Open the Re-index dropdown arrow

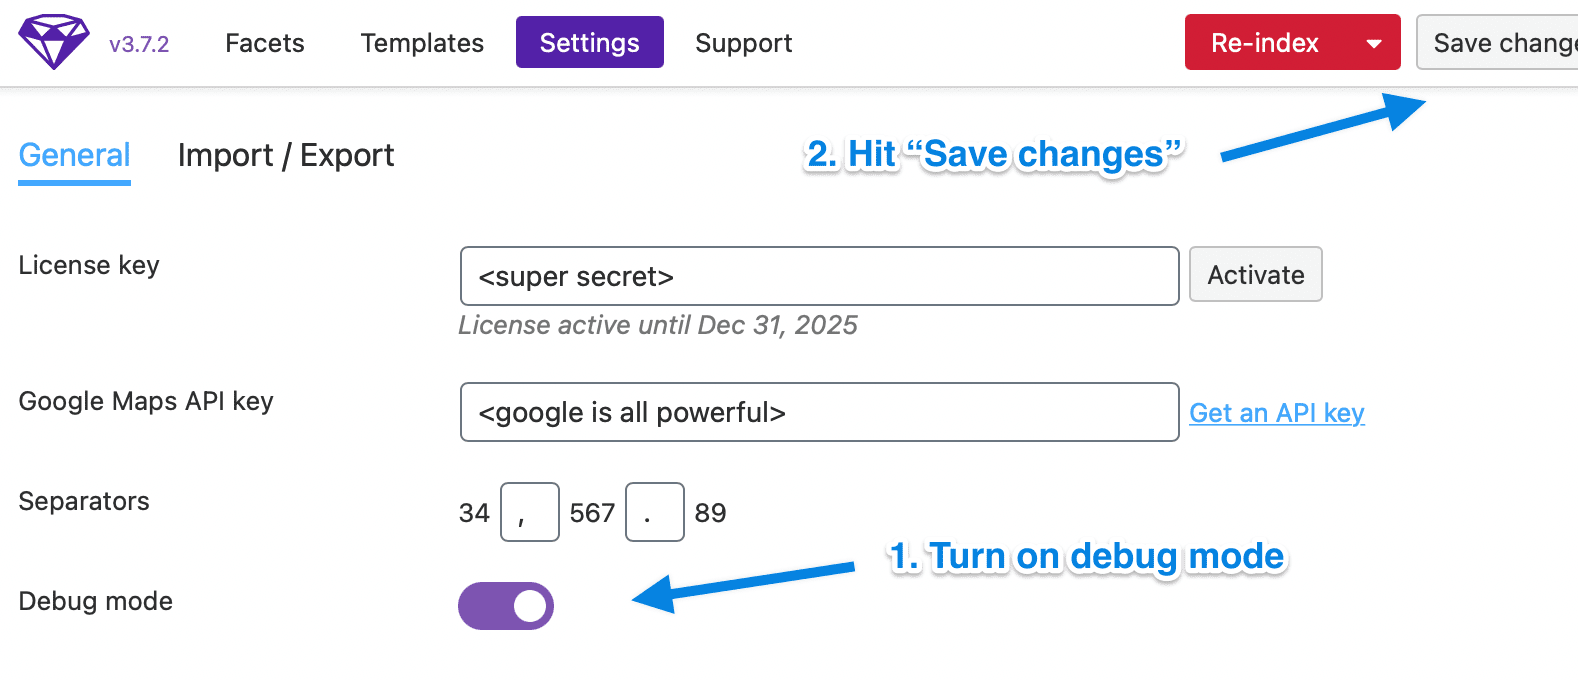(x=1374, y=43)
